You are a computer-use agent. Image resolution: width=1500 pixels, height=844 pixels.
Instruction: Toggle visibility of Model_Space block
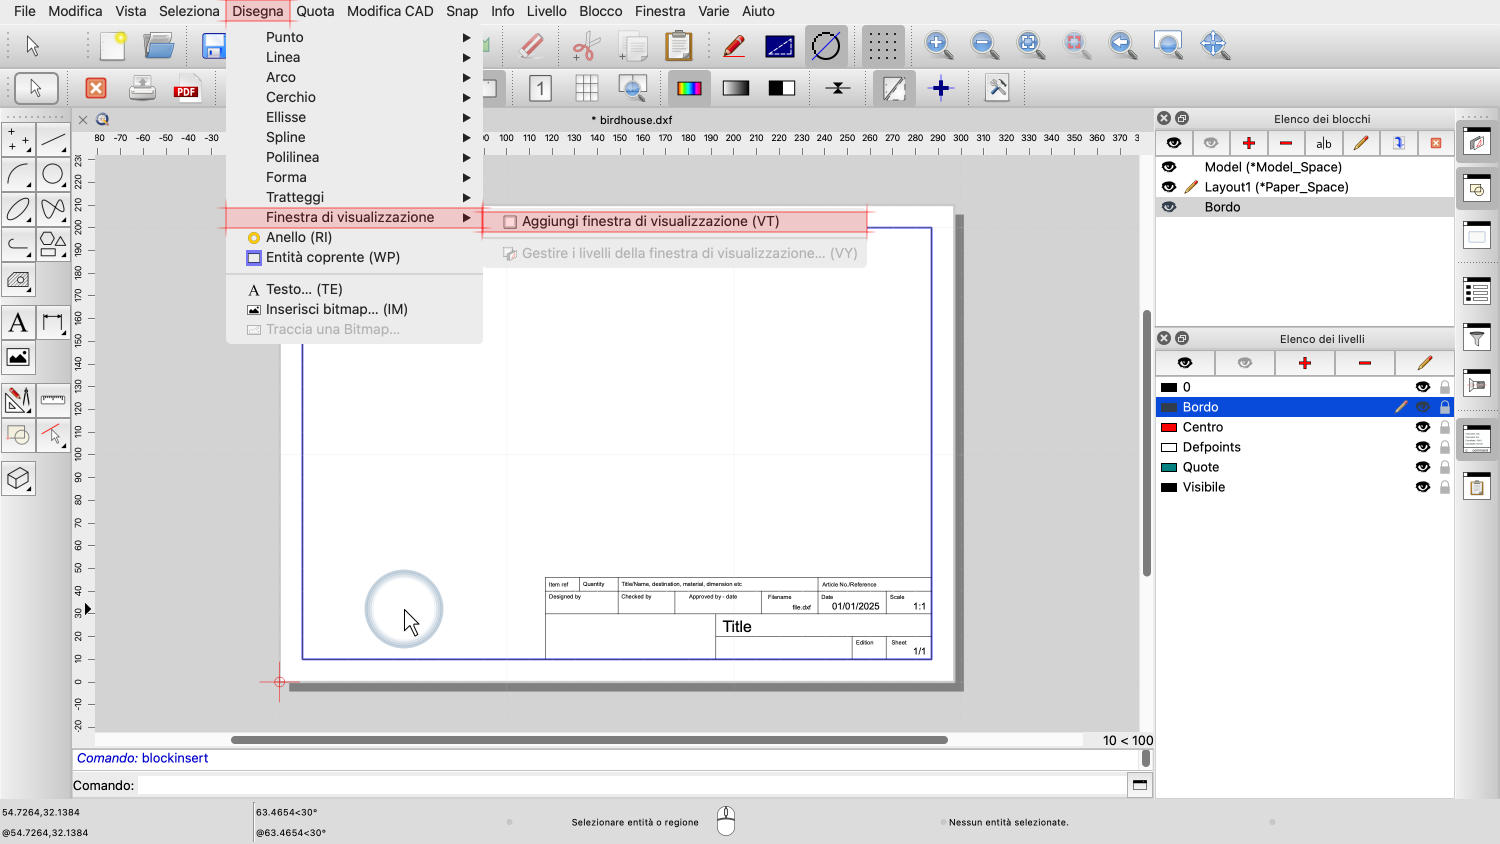tap(1169, 167)
